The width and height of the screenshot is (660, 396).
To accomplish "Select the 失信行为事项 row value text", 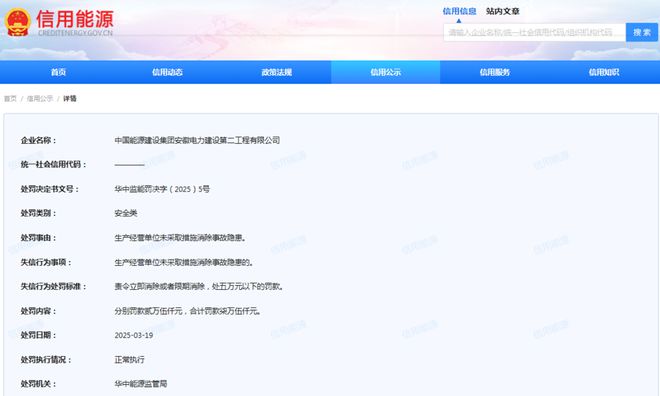I will point(184,262).
